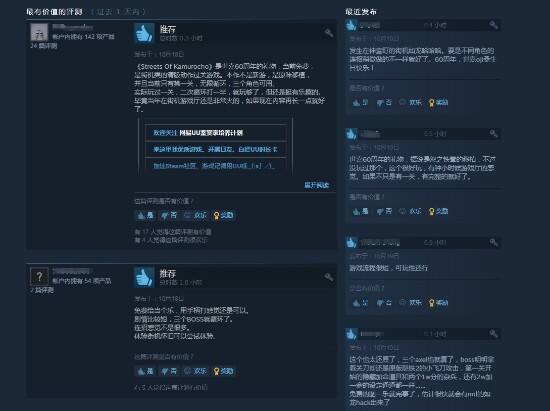Open the question-mark avatar of the 54-product reviewer
Screen dimensions: 550x411
(x=39, y=277)
